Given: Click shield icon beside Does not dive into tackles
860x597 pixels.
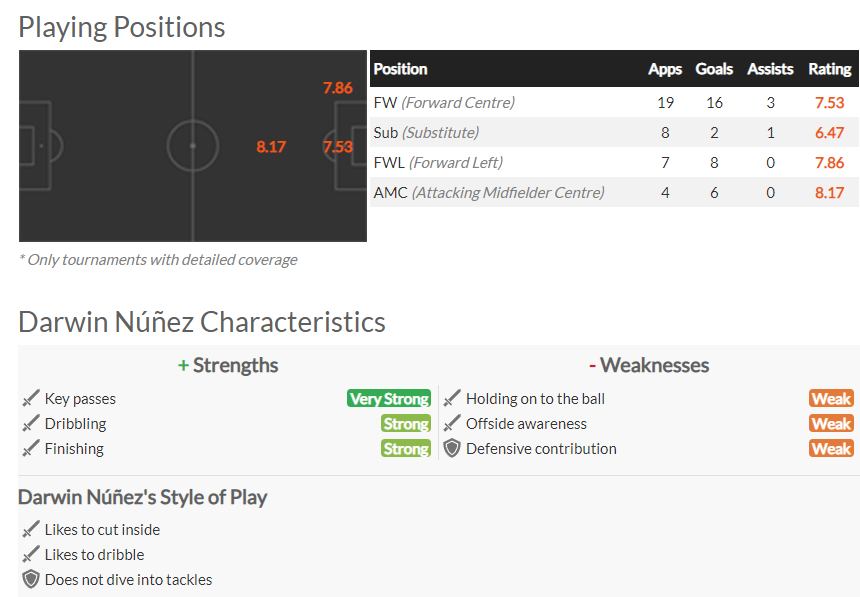Looking at the screenshot, I should (x=31, y=579).
